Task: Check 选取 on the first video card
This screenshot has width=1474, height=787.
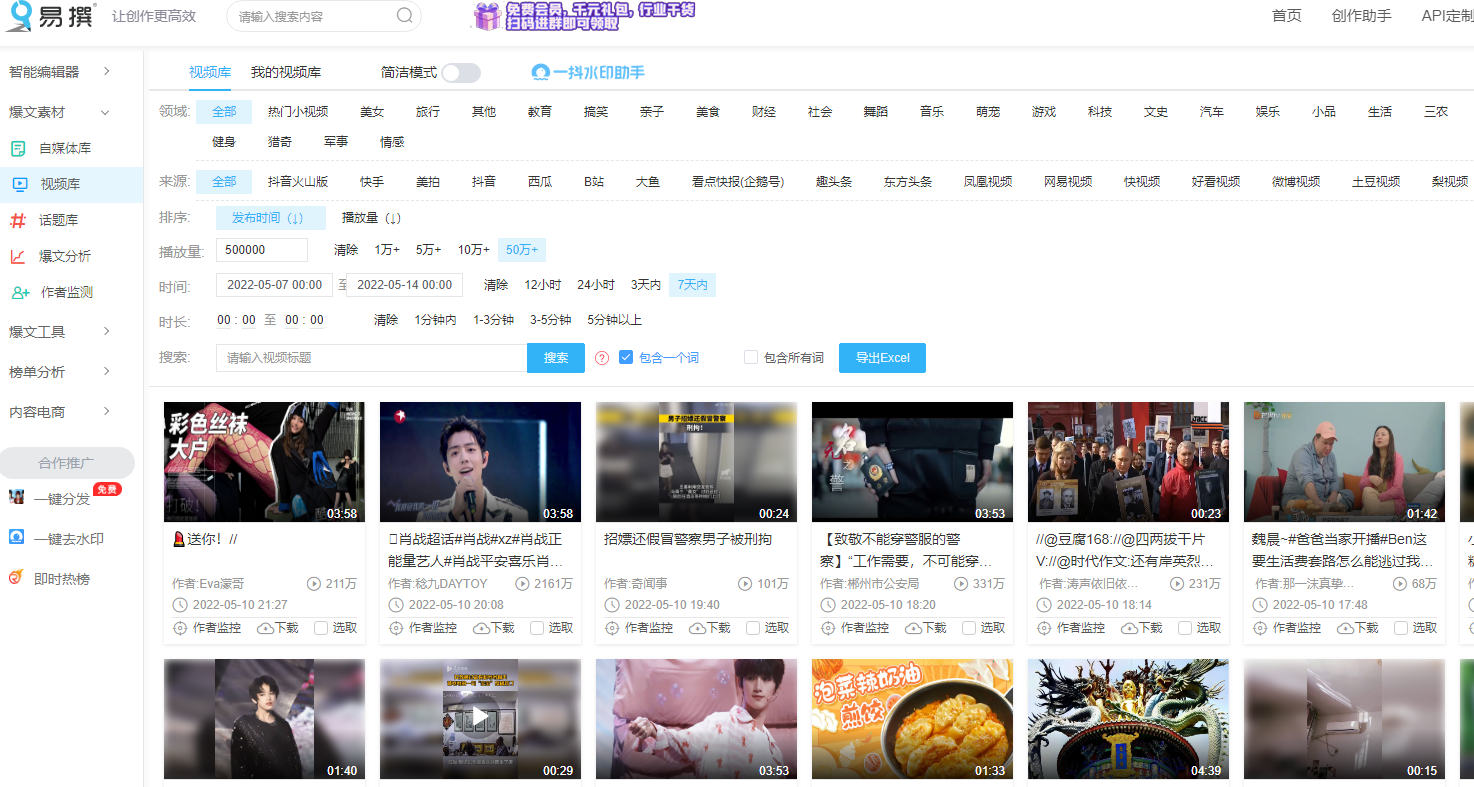Action: [x=321, y=627]
